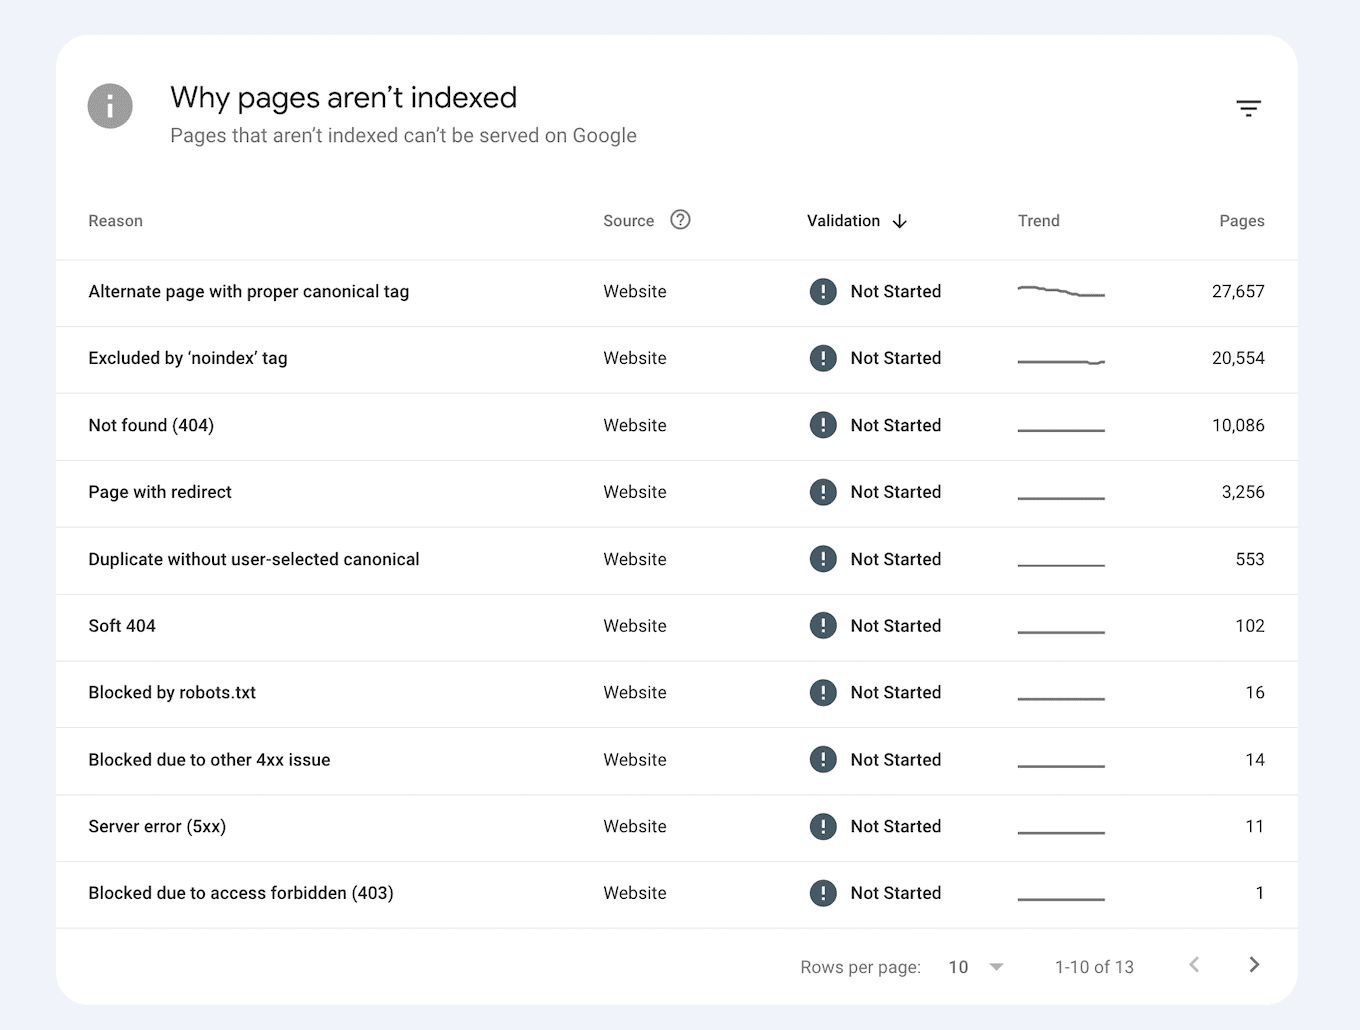Open the Rows per page dropdown
This screenshot has width=1360, height=1030.
[x=958, y=966]
